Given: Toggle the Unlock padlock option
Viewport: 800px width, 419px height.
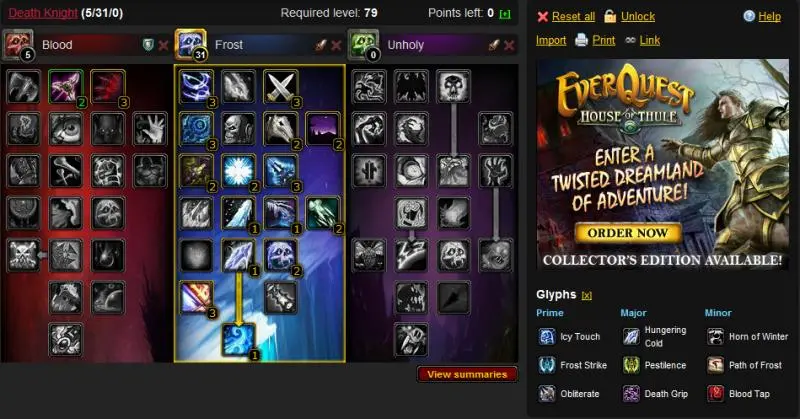Looking at the screenshot, I should click(629, 16).
